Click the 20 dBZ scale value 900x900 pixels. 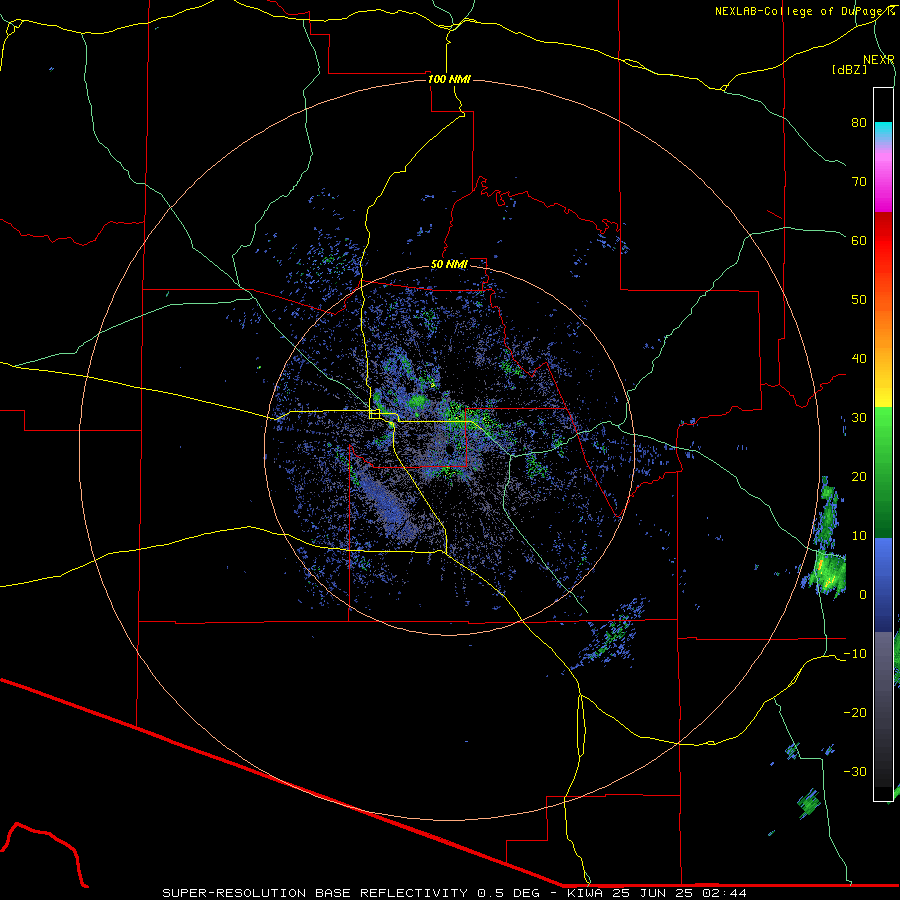point(859,476)
